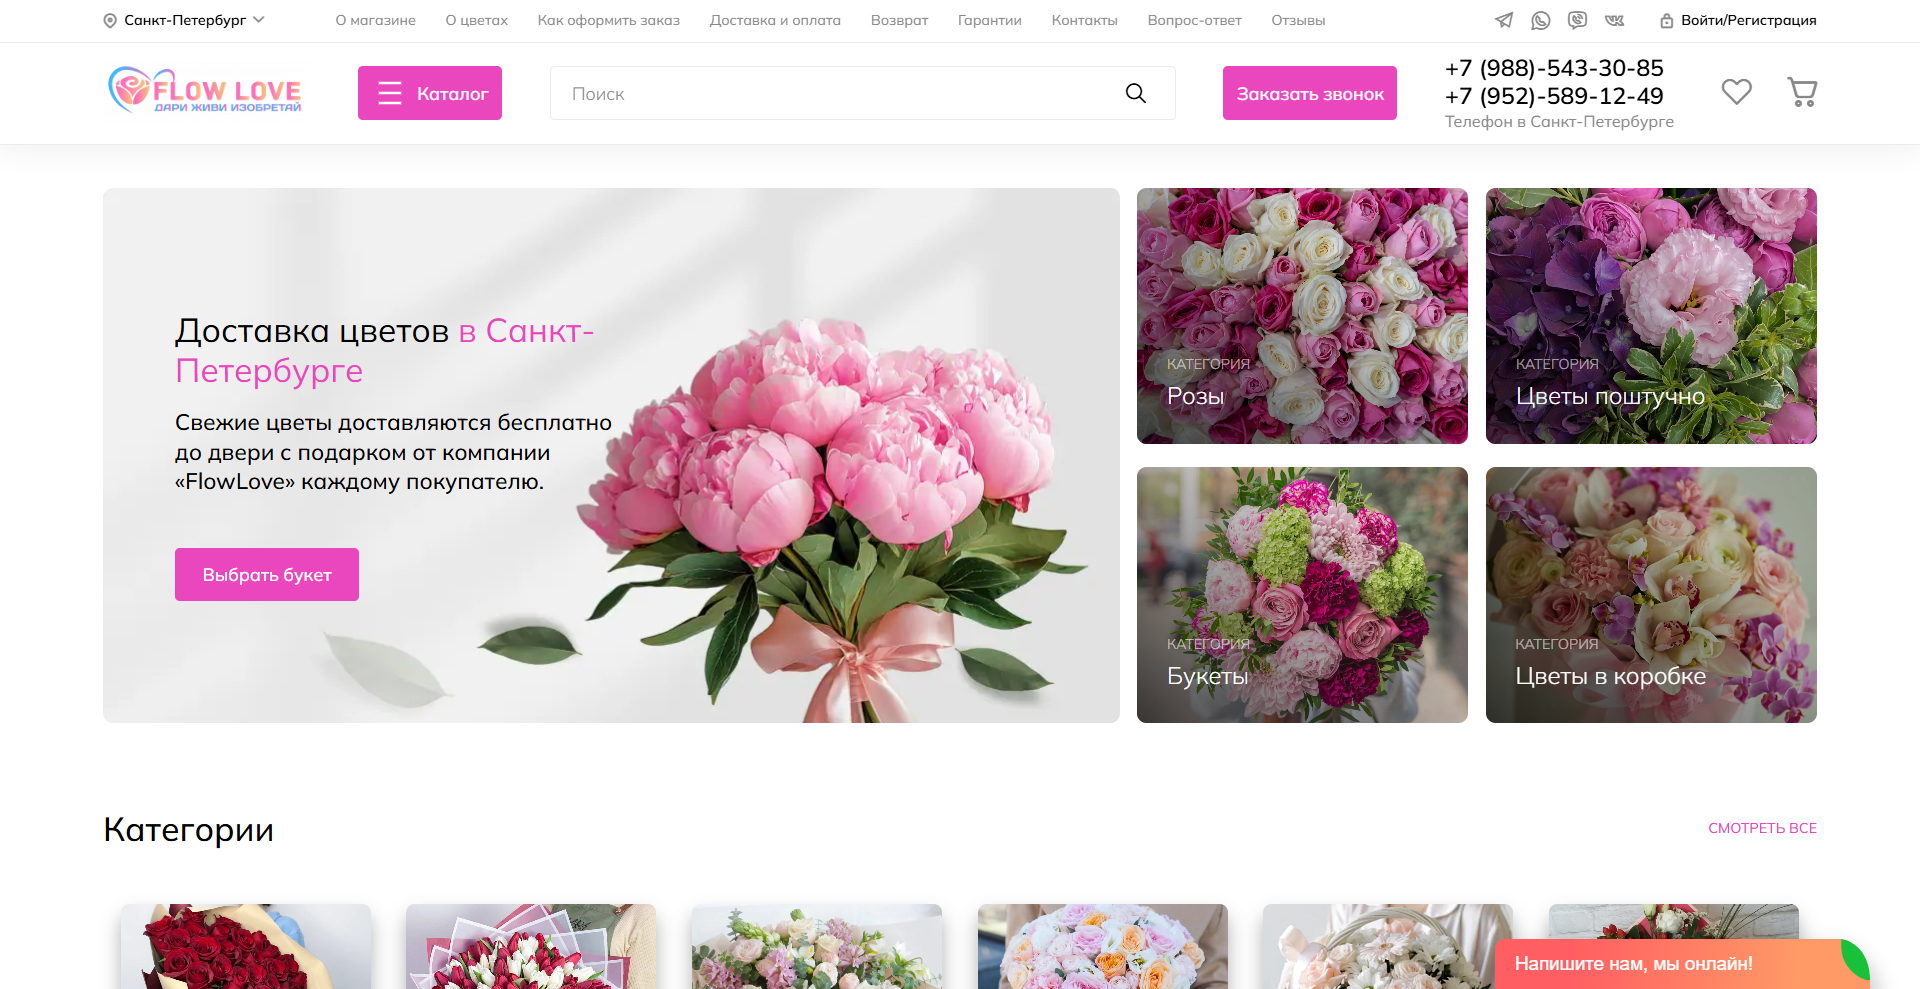
Task: Open 'Доставка и оплата' menu item
Action: [x=775, y=20]
